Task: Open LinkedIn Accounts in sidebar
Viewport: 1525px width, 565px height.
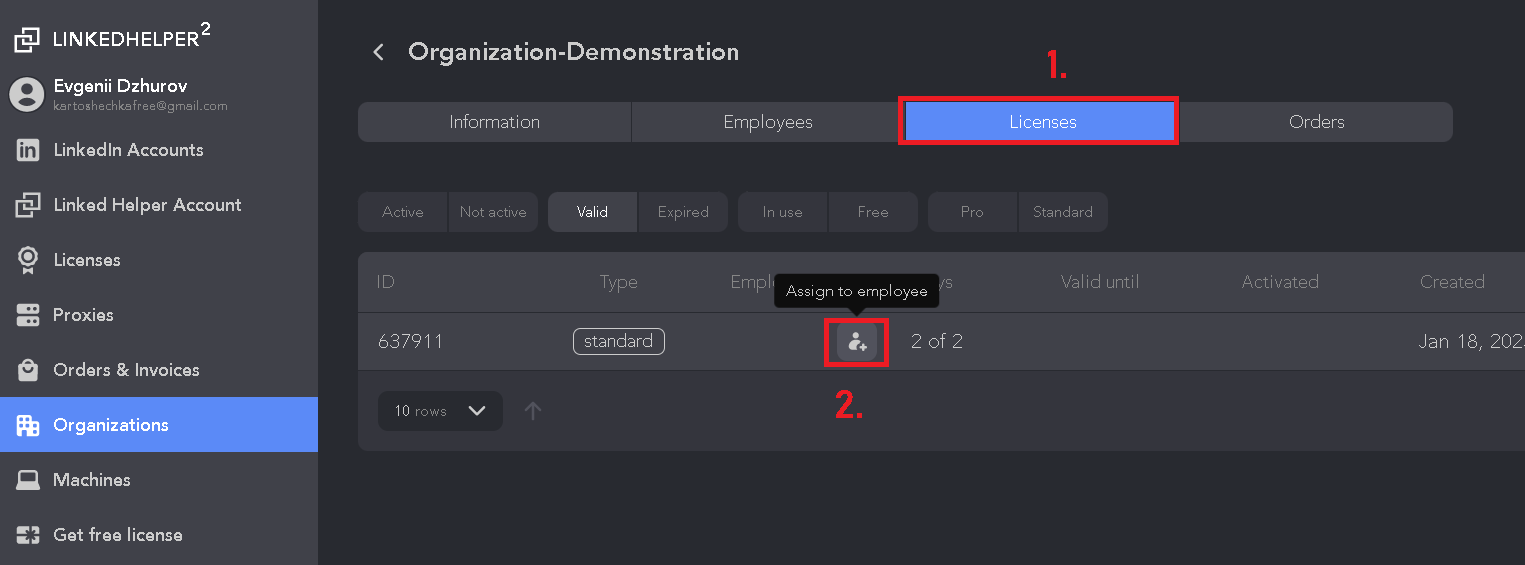Action: coord(159,150)
